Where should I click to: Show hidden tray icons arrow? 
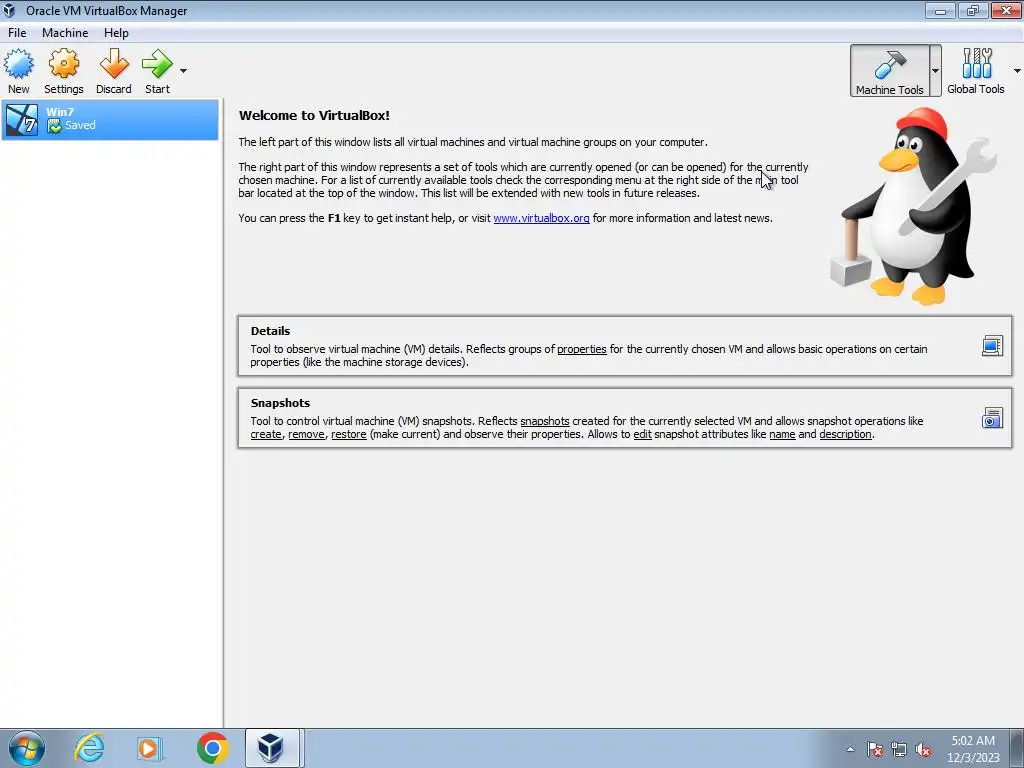pos(850,749)
